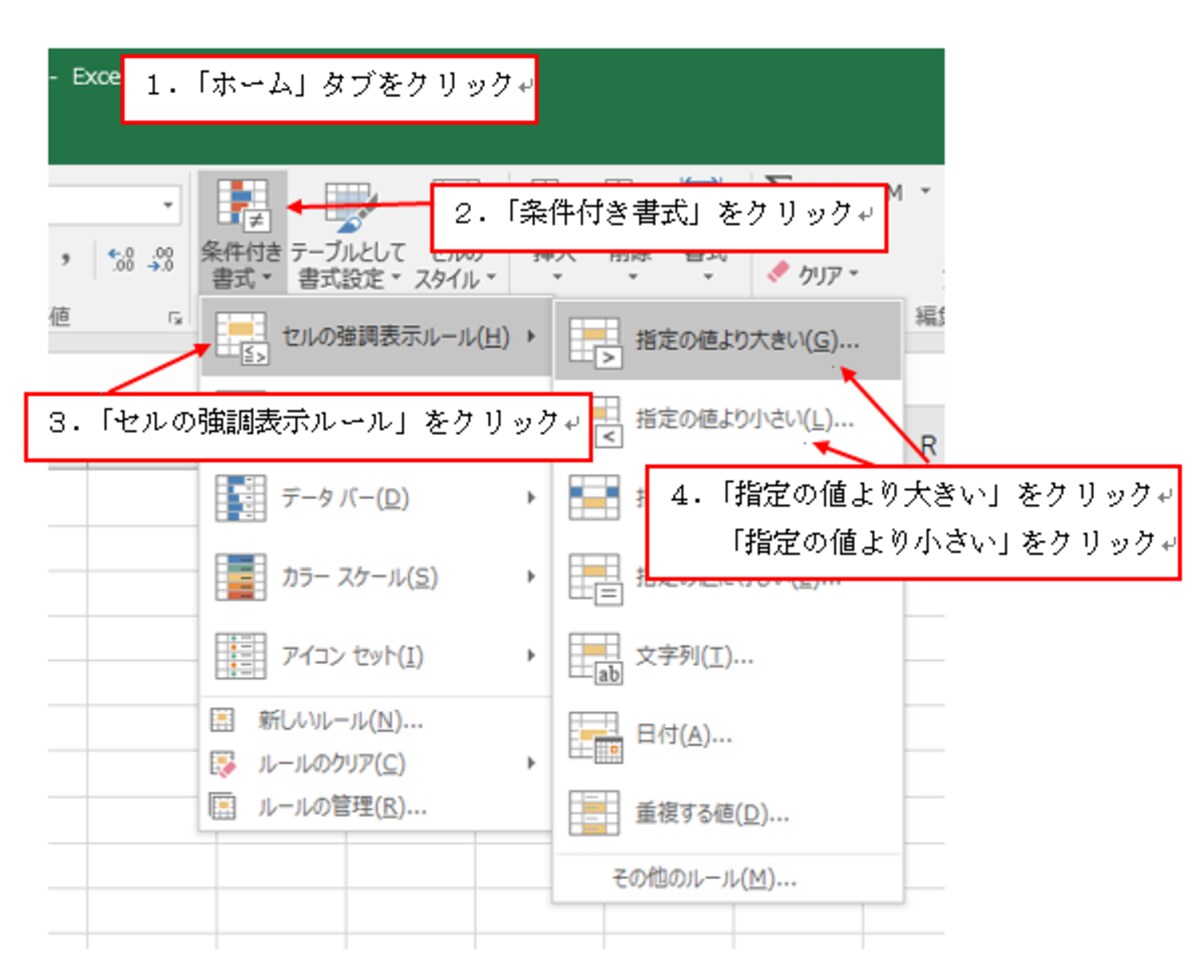Screen dimensions: 1200x959
Task: Select 指定の値より大きい(G)... rule
Action: tap(728, 340)
